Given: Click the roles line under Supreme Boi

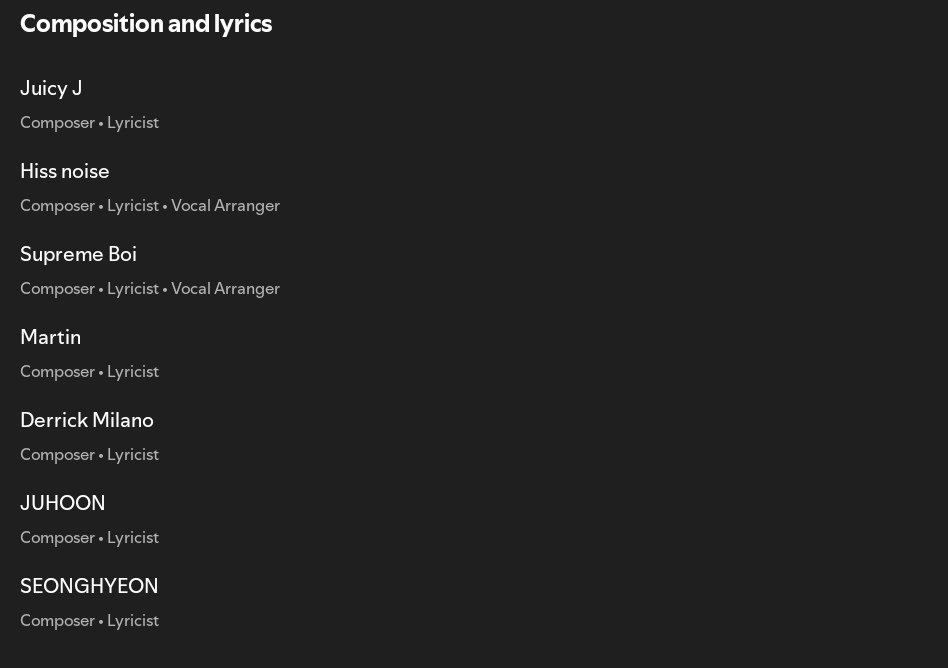Looking at the screenshot, I should pyautogui.click(x=150, y=288).
